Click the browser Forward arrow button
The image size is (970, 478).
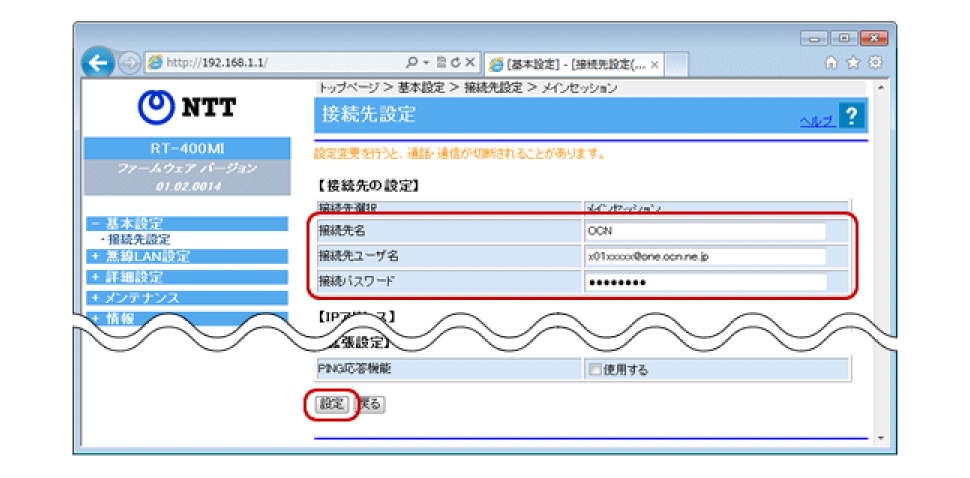click(130, 64)
